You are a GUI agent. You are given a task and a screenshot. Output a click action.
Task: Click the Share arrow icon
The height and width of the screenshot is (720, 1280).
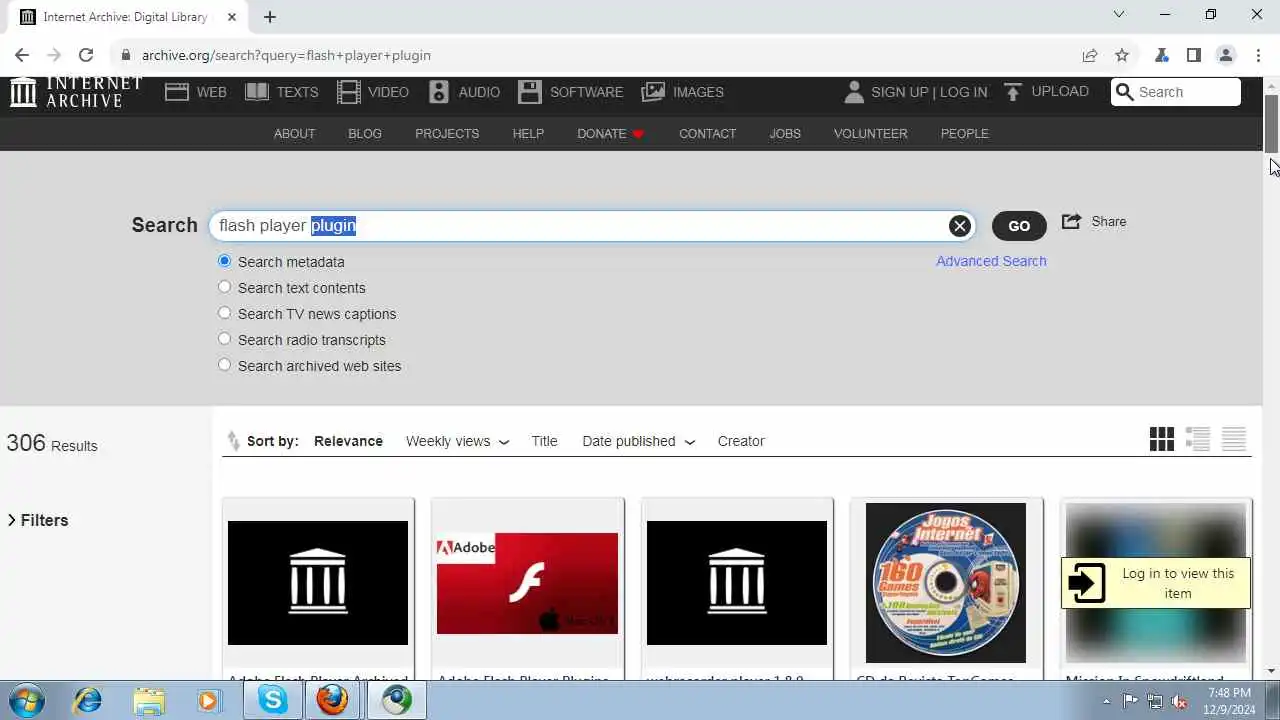tap(1071, 221)
